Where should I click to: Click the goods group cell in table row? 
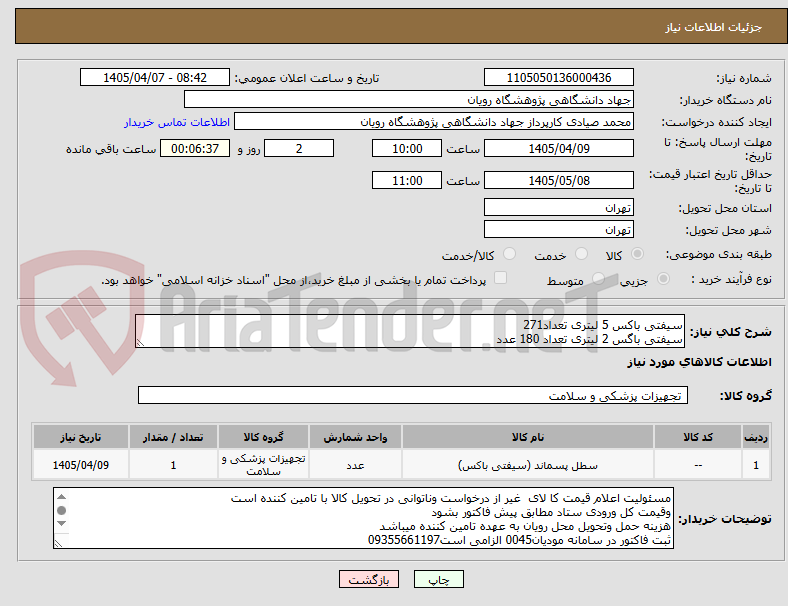[x=263, y=465]
